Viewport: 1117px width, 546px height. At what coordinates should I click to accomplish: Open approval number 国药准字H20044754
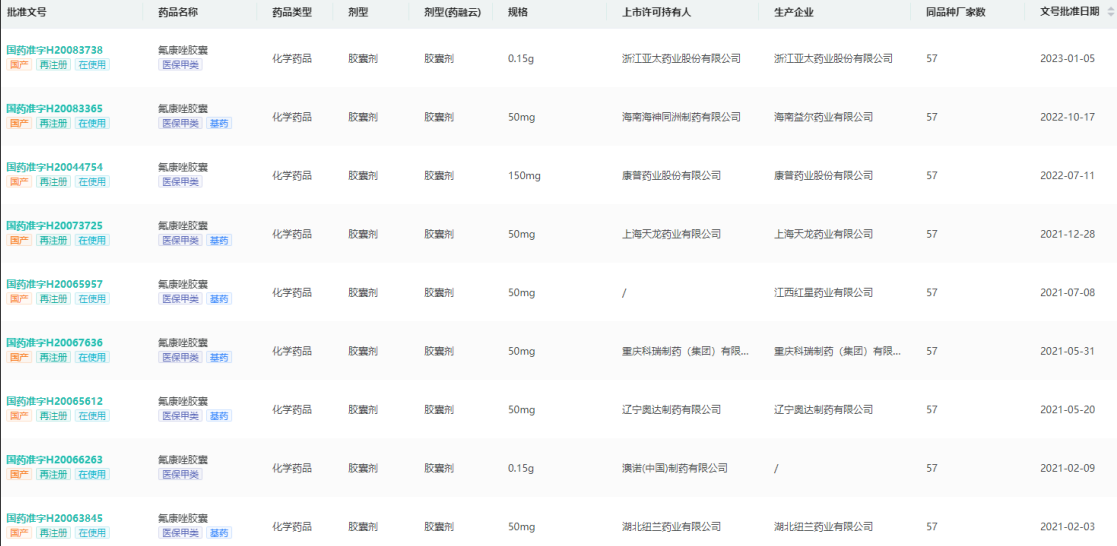tap(55, 167)
